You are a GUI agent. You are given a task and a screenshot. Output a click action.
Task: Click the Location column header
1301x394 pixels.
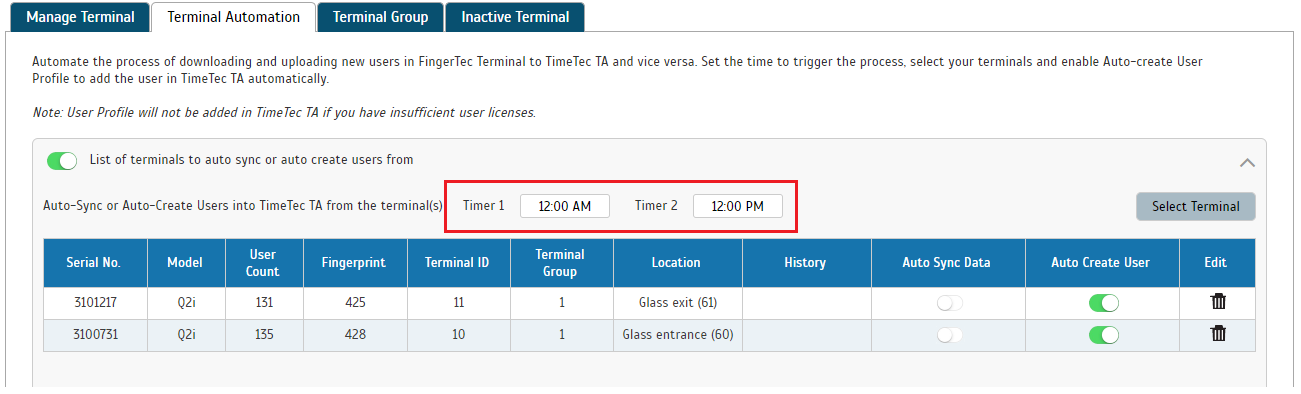677,263
